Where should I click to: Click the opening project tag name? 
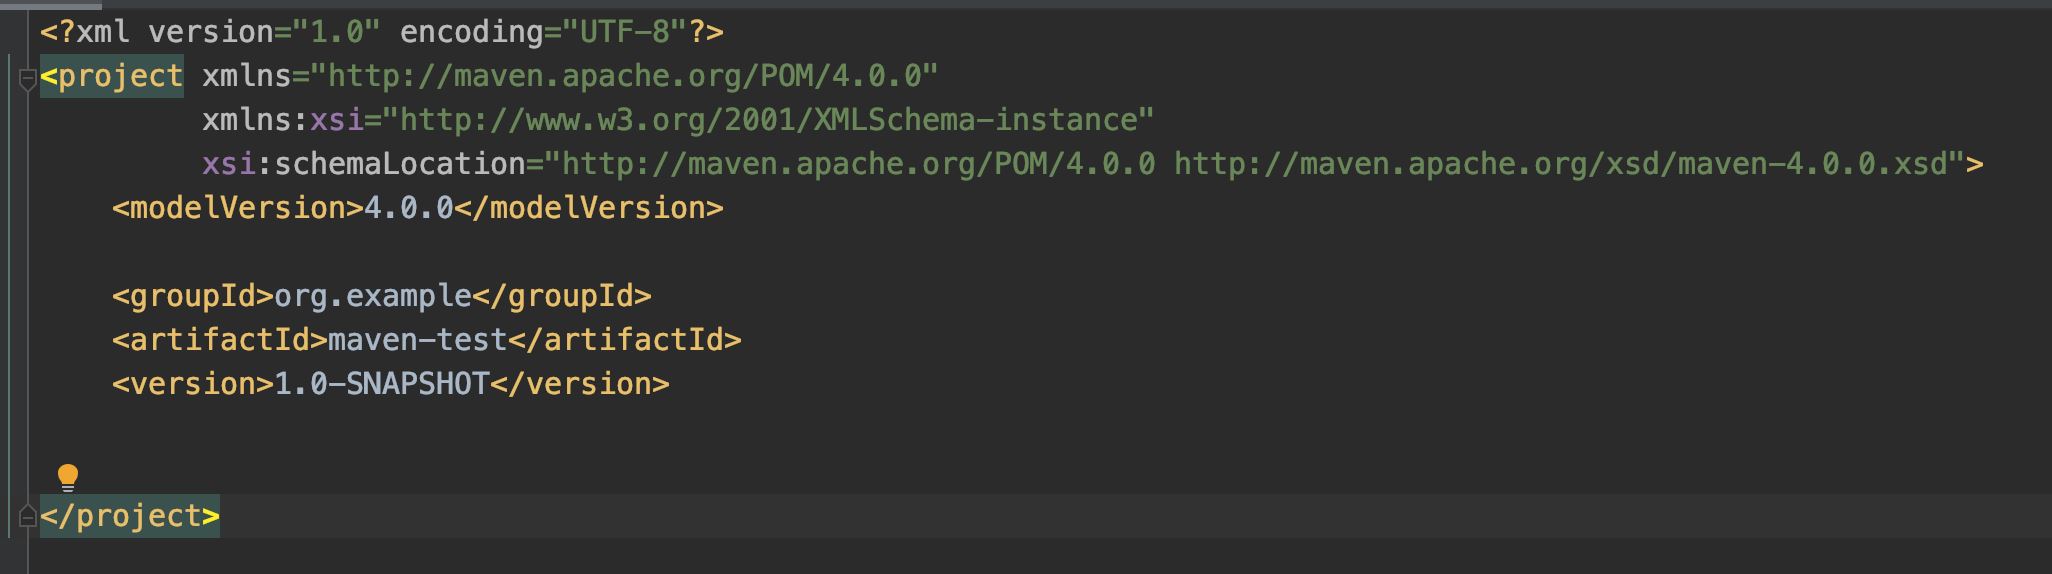click(120, 76)
